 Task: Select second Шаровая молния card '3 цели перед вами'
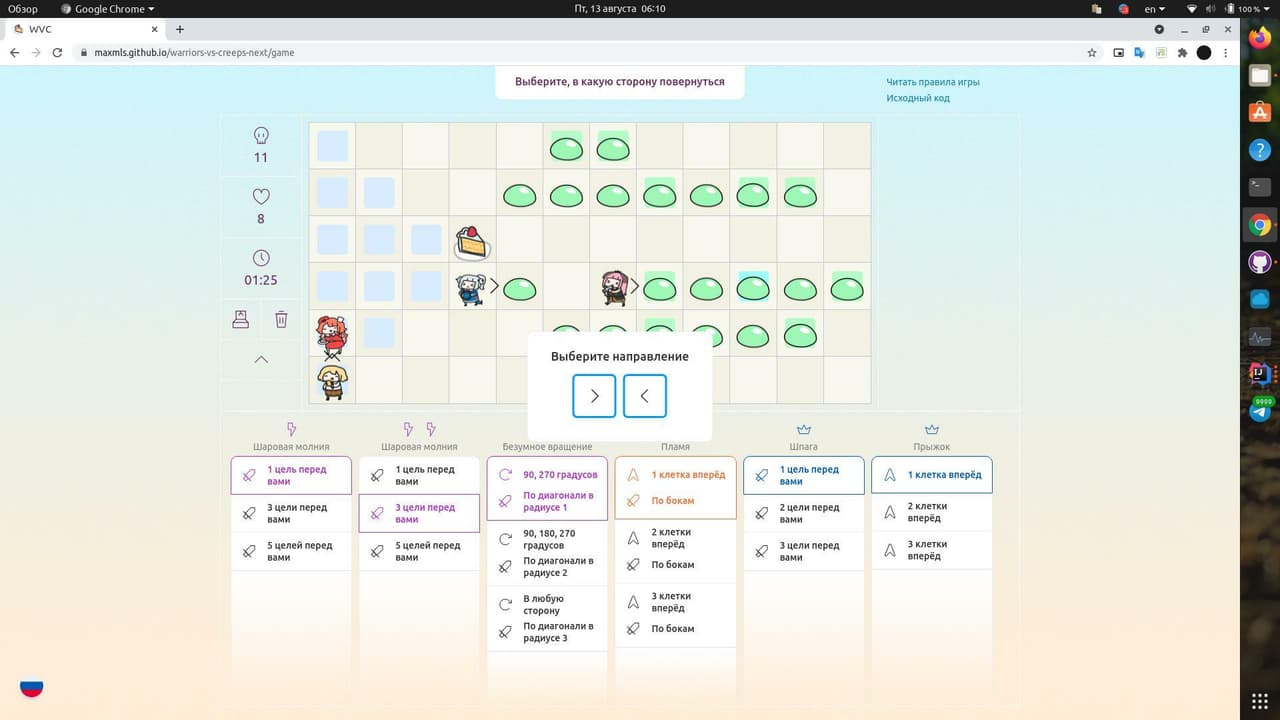(x=419, y=513)
